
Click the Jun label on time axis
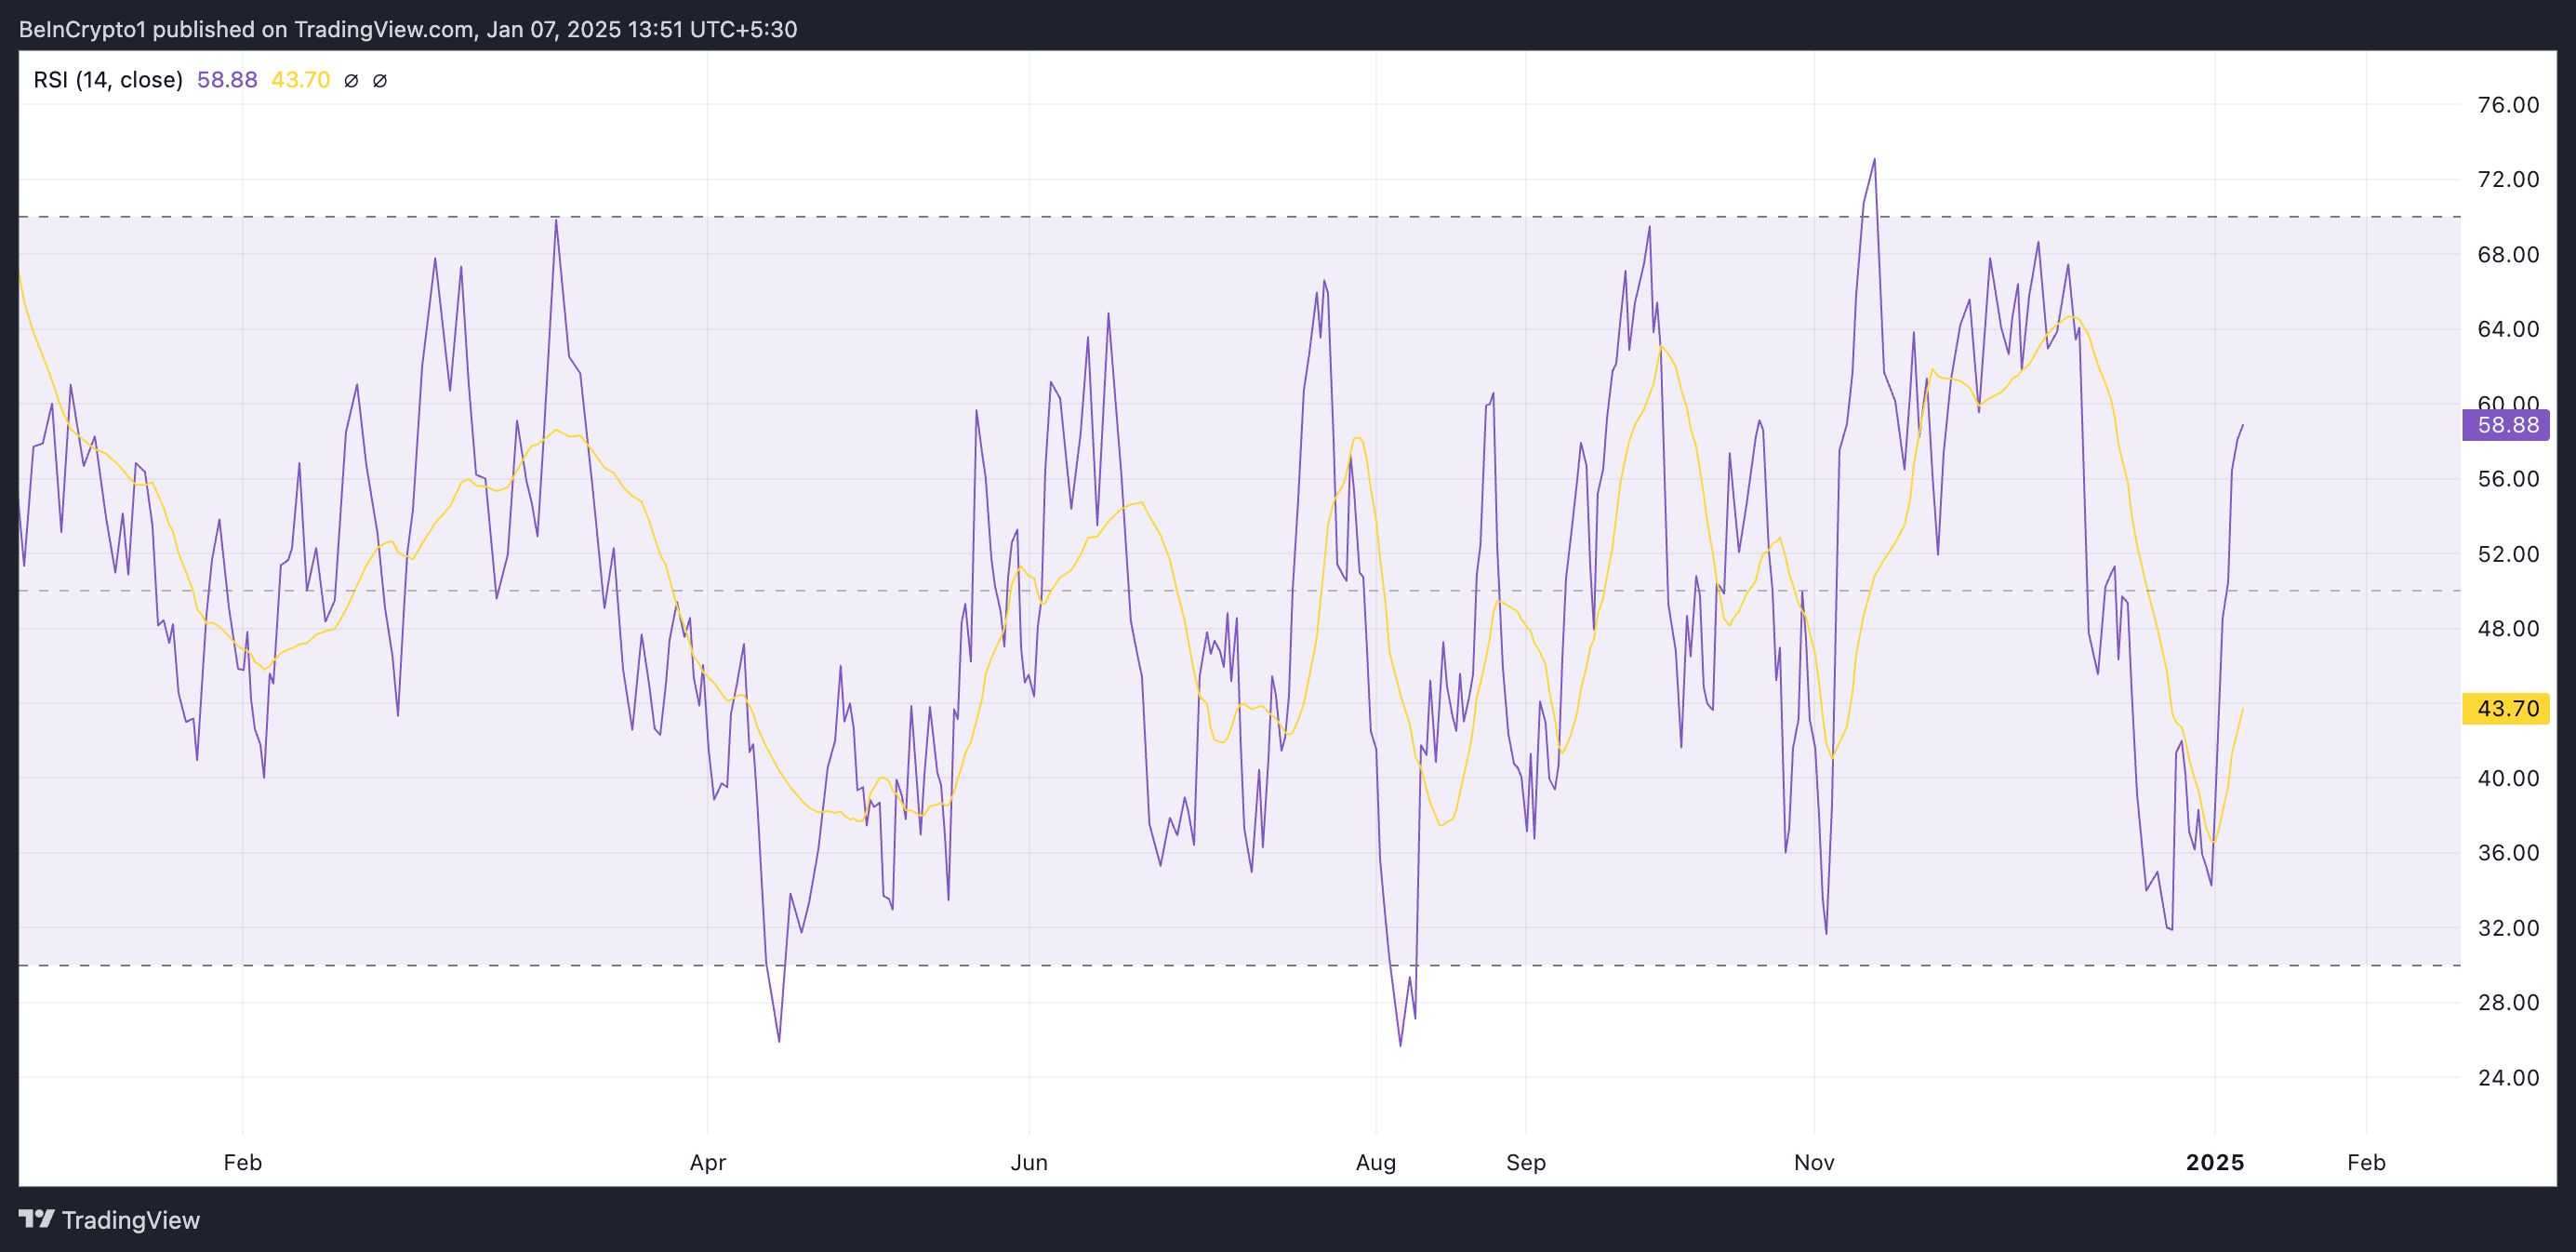pyautogui.click(x=1029, y=1162)
